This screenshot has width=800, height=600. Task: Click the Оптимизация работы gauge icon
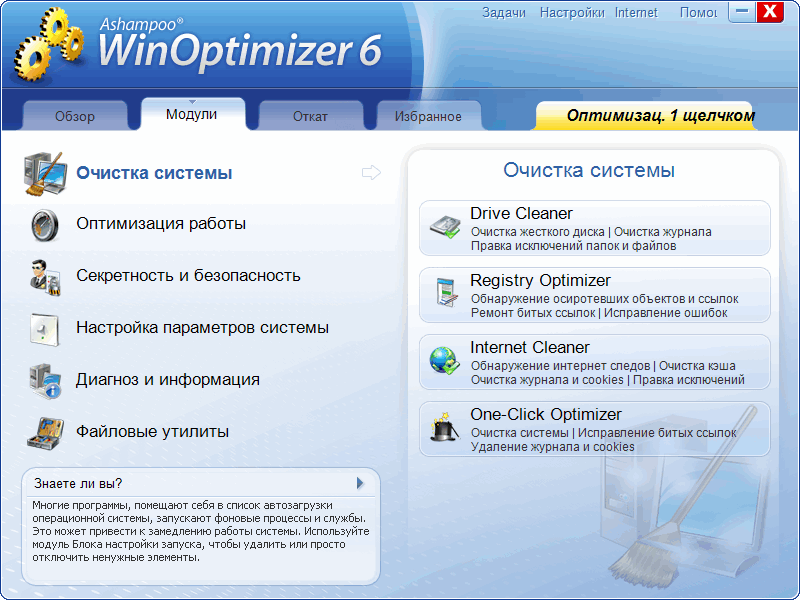[x=45, y=224]
